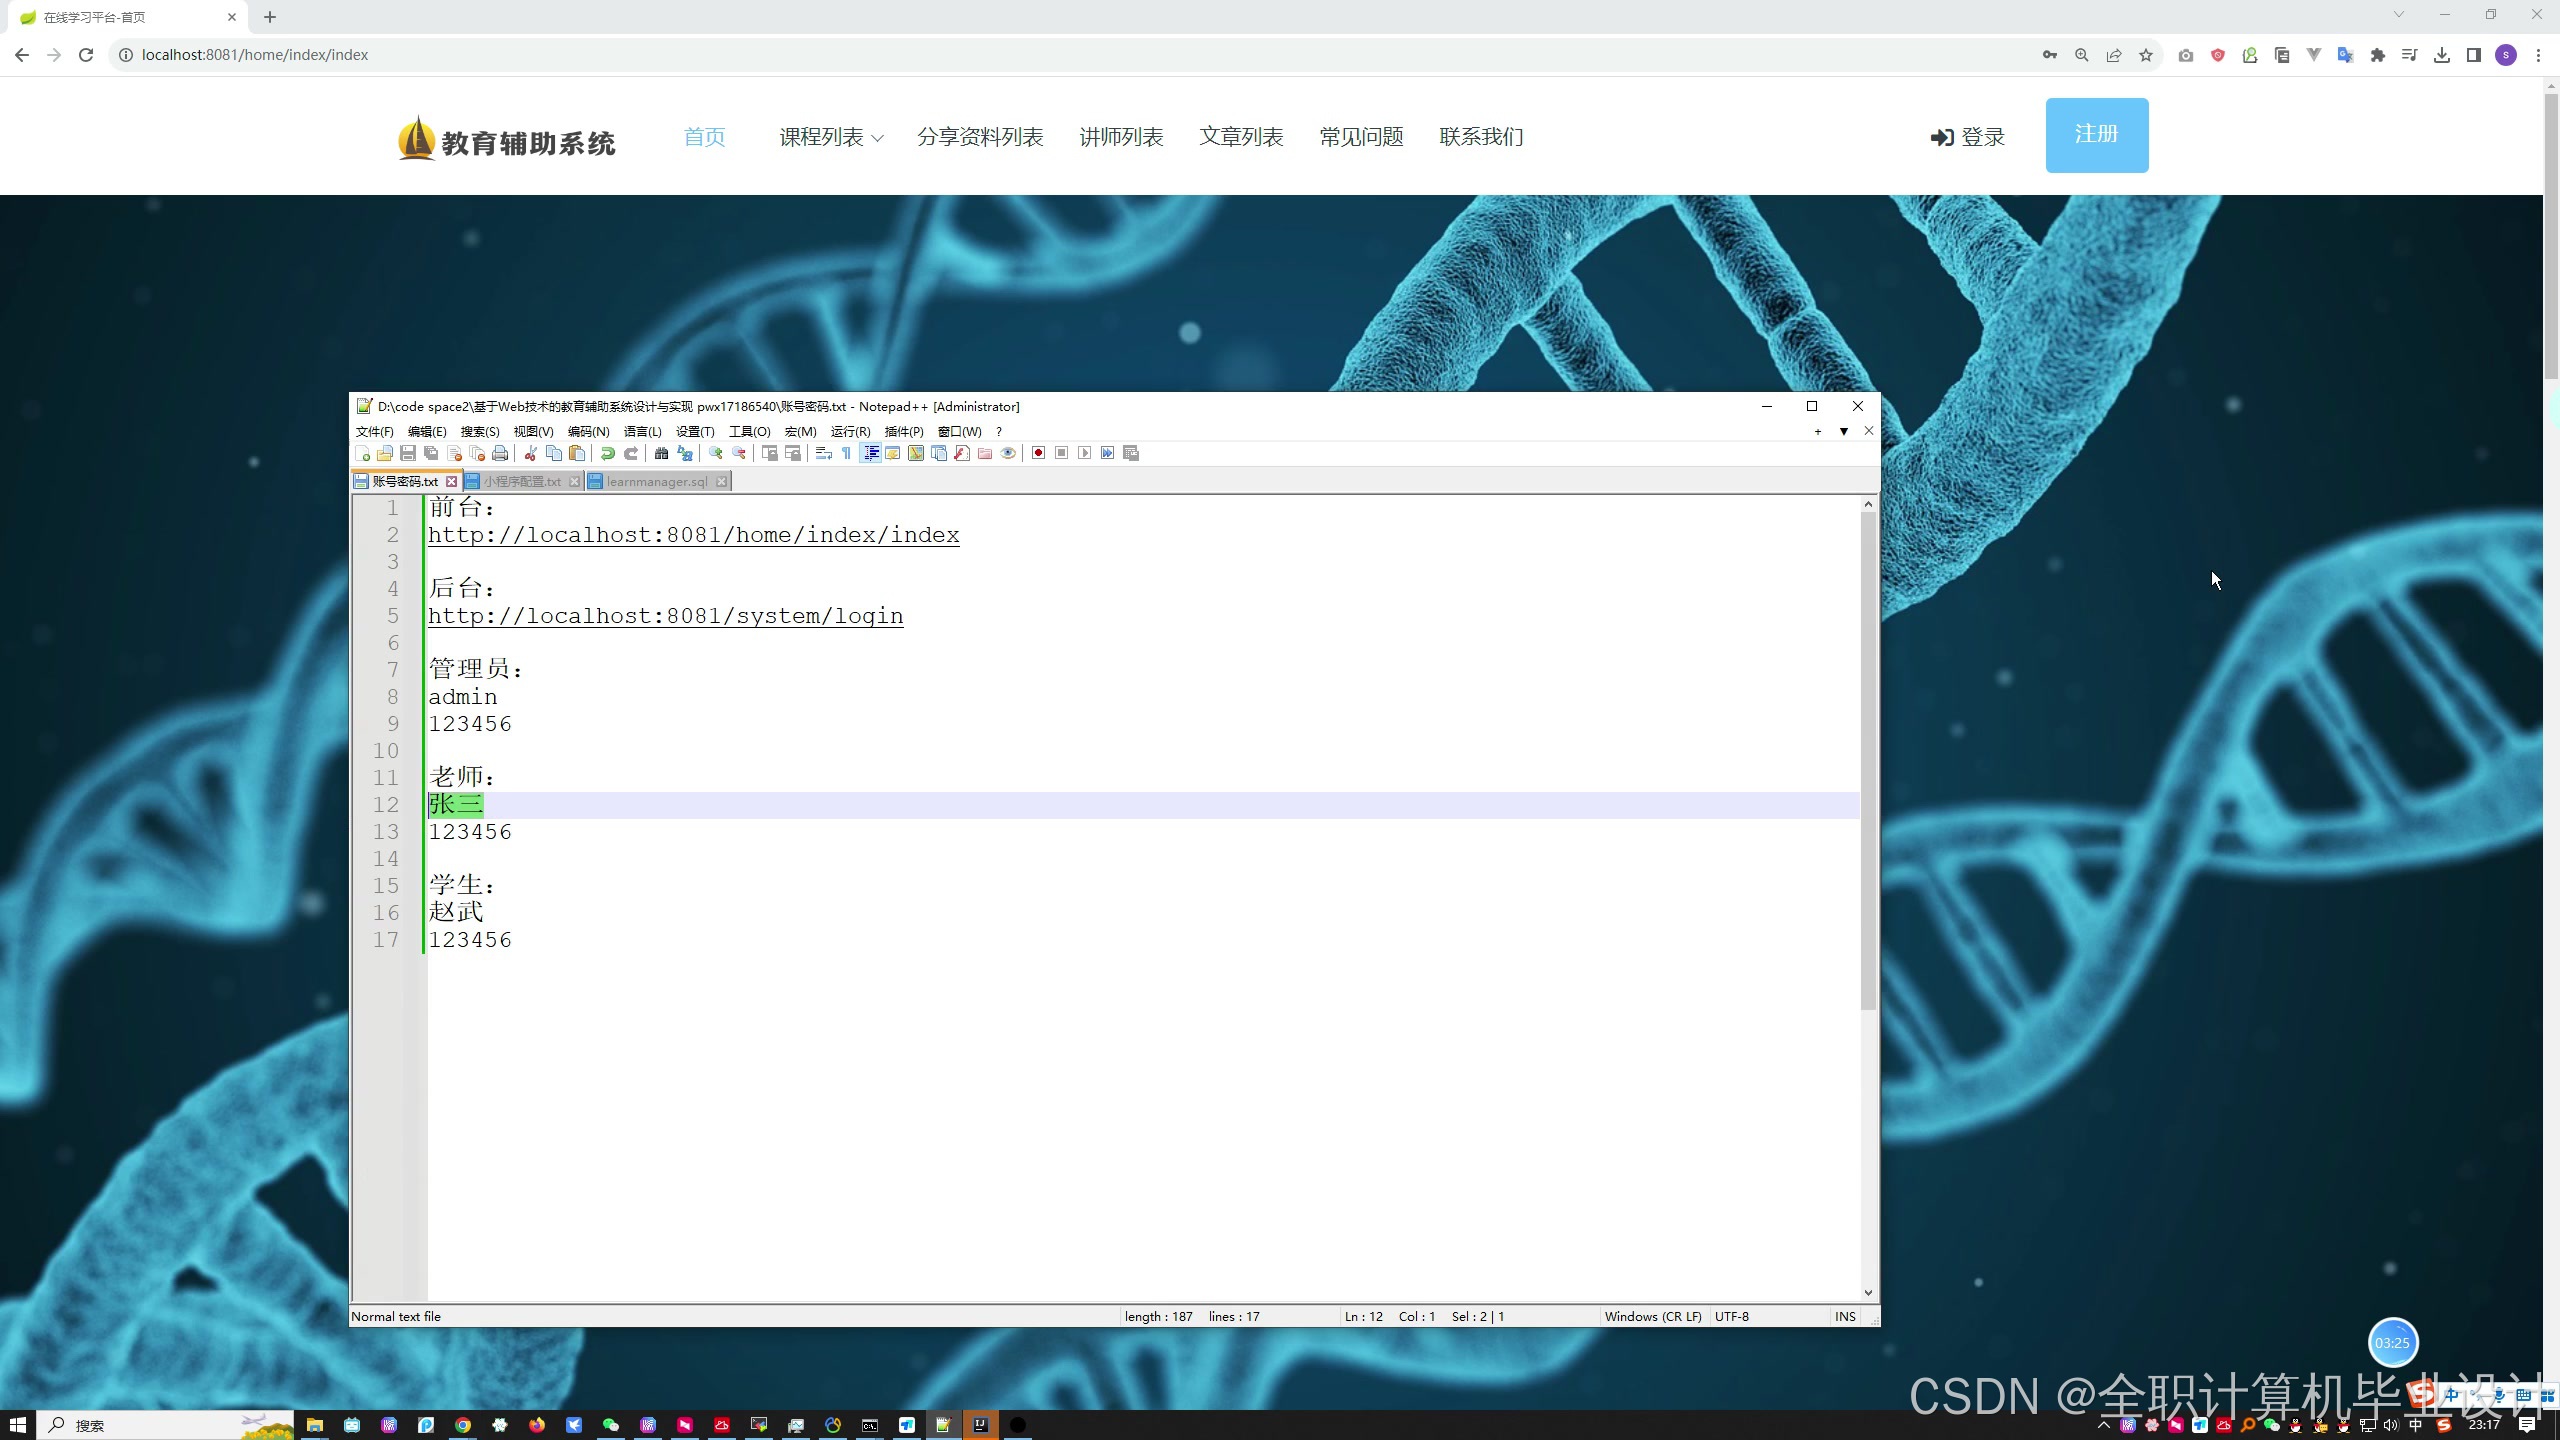
Task: Click the Windows taskbar search box
Action: pos(150,1425)
